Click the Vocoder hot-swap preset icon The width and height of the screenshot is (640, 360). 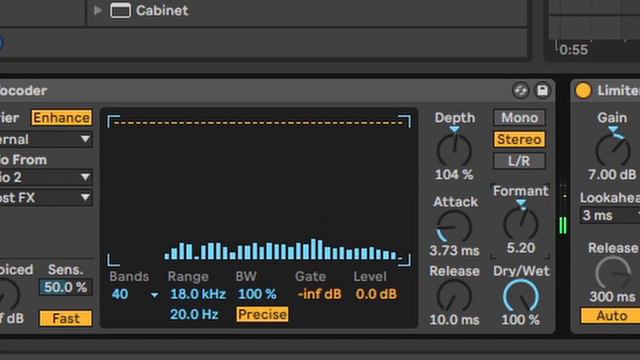point(520,91)
